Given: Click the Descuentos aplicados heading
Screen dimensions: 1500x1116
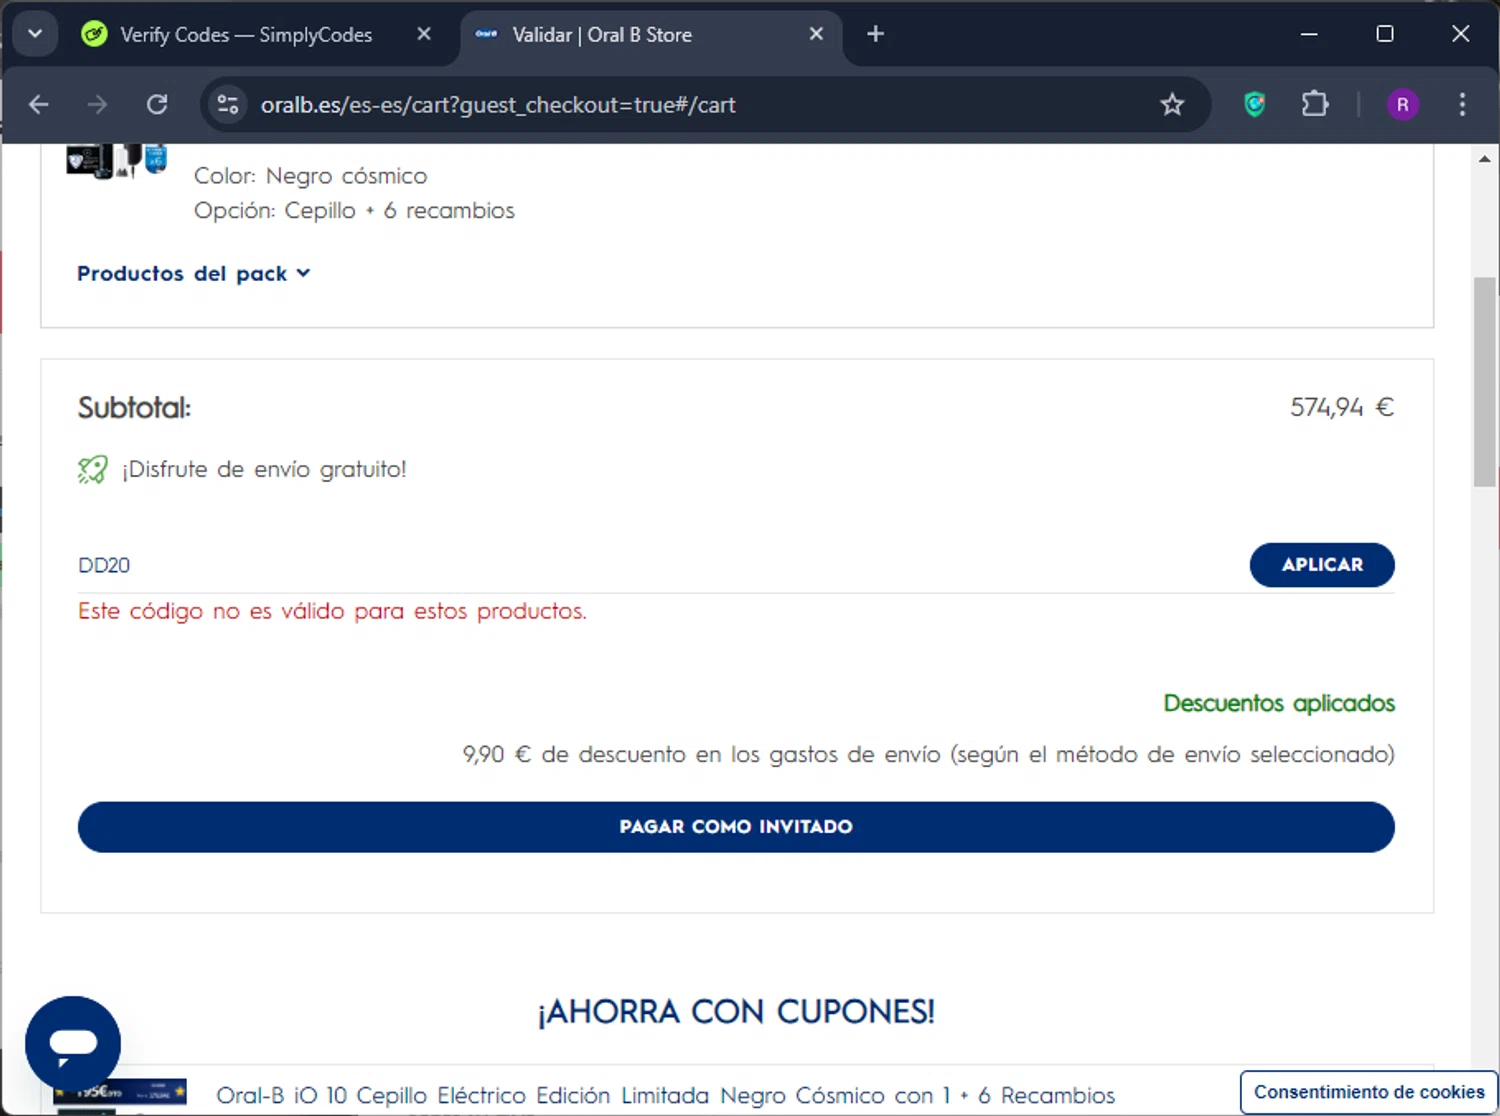Looking at the screenshot, I should pos(1279,703).
